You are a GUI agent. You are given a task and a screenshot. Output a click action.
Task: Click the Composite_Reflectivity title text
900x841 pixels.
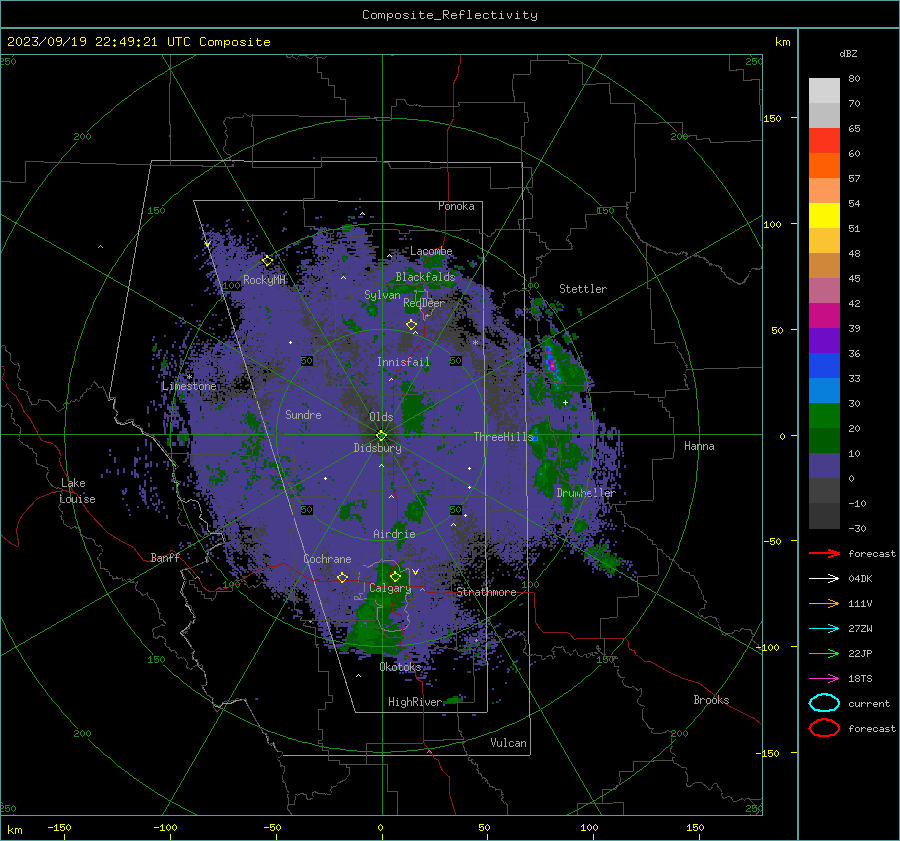pos(450,15)
